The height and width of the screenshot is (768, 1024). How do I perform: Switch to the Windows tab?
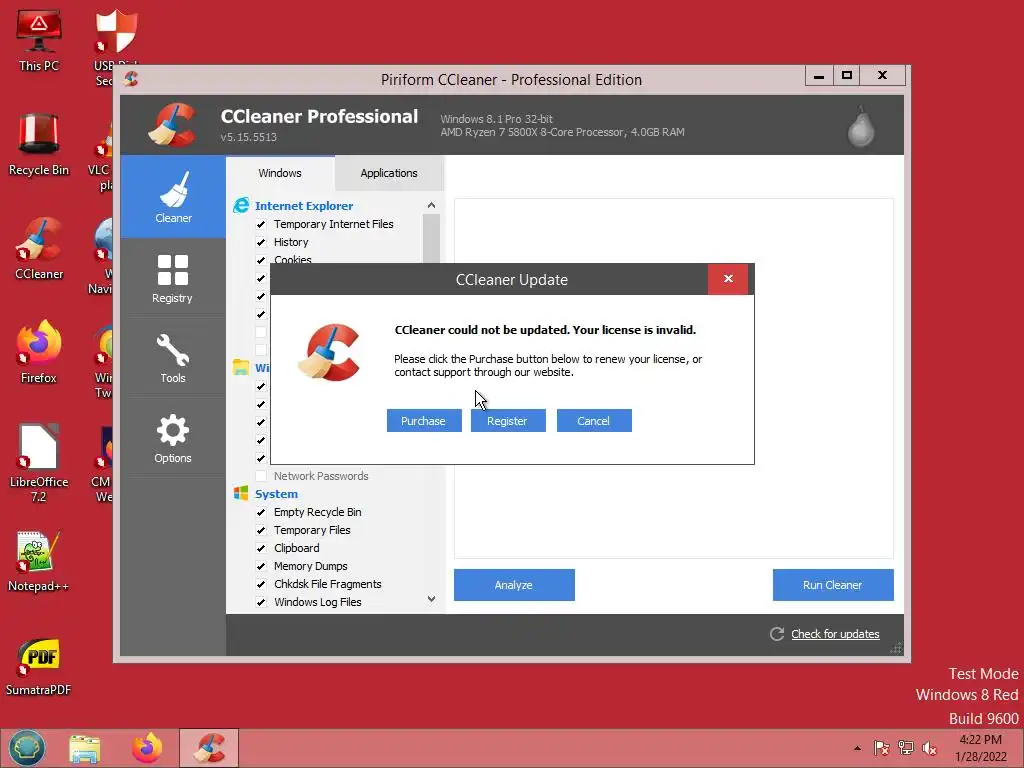(280, 173)
